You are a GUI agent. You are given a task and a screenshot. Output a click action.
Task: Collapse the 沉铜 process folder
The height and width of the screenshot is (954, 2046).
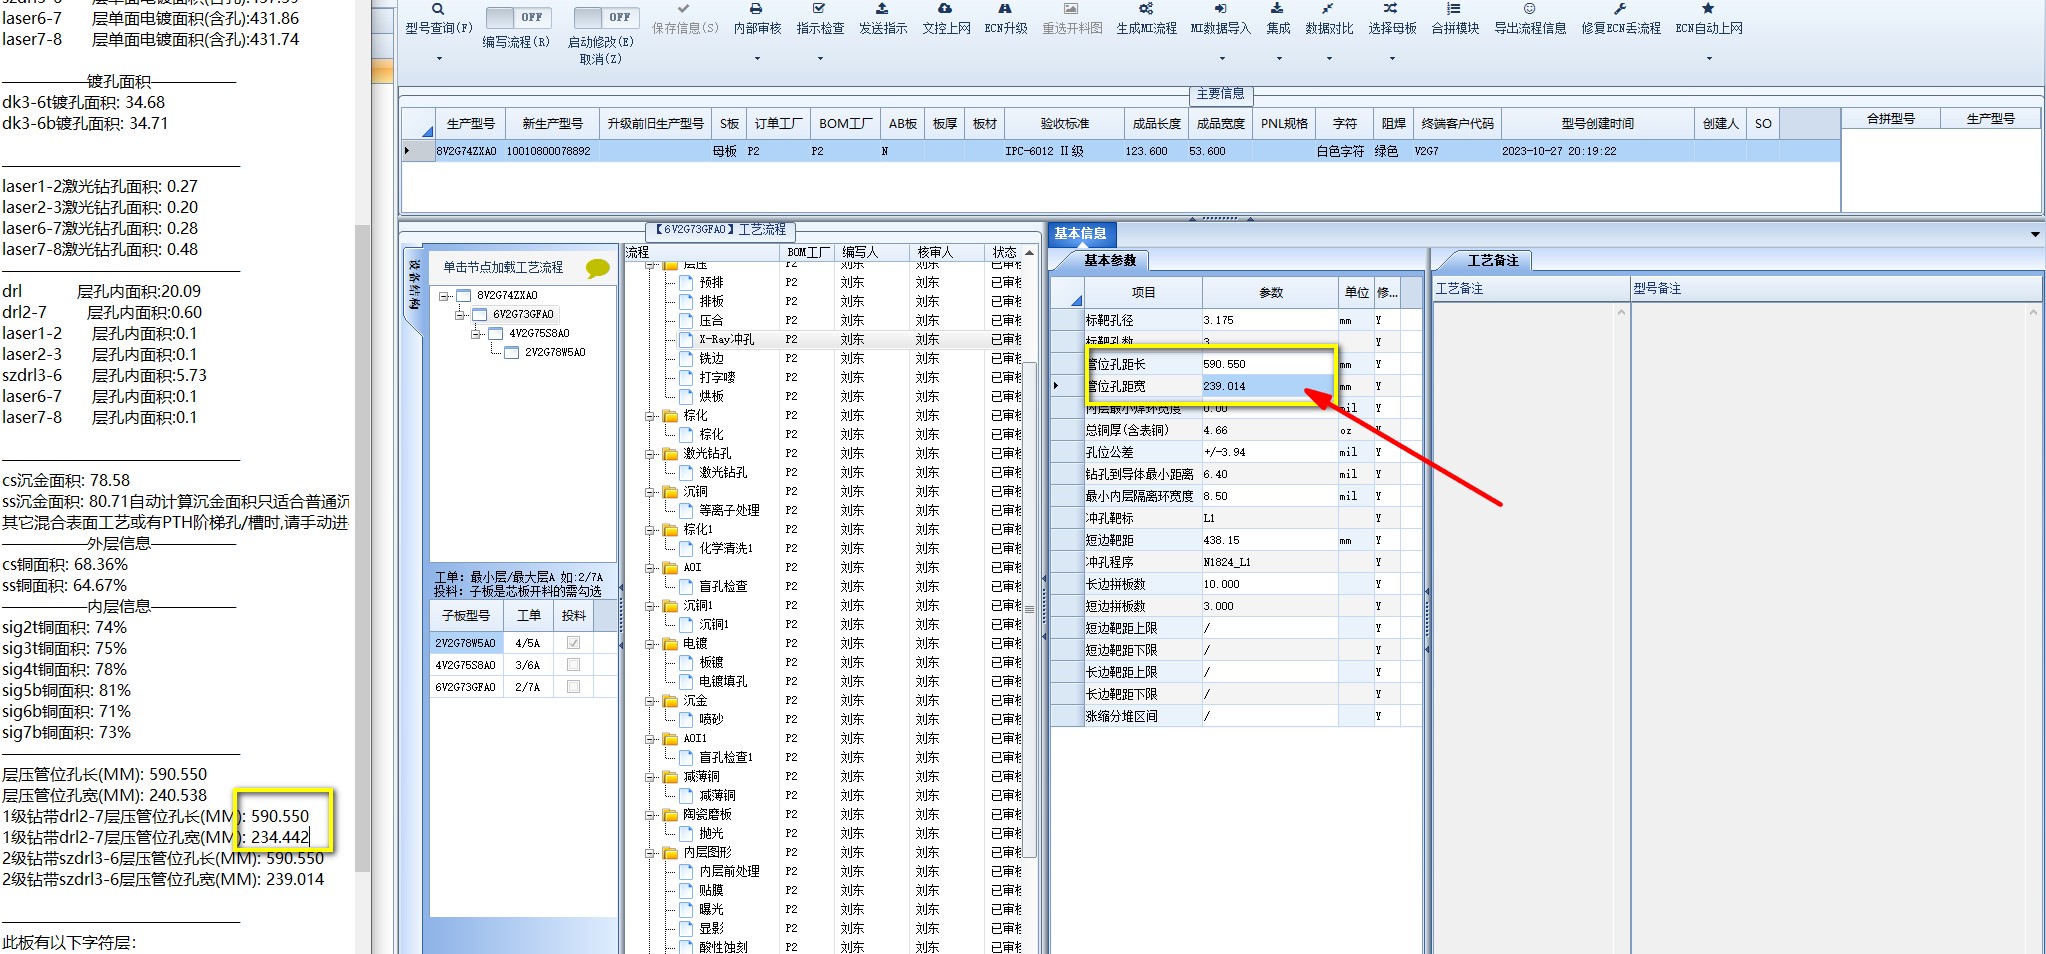[x=650, y=492]
